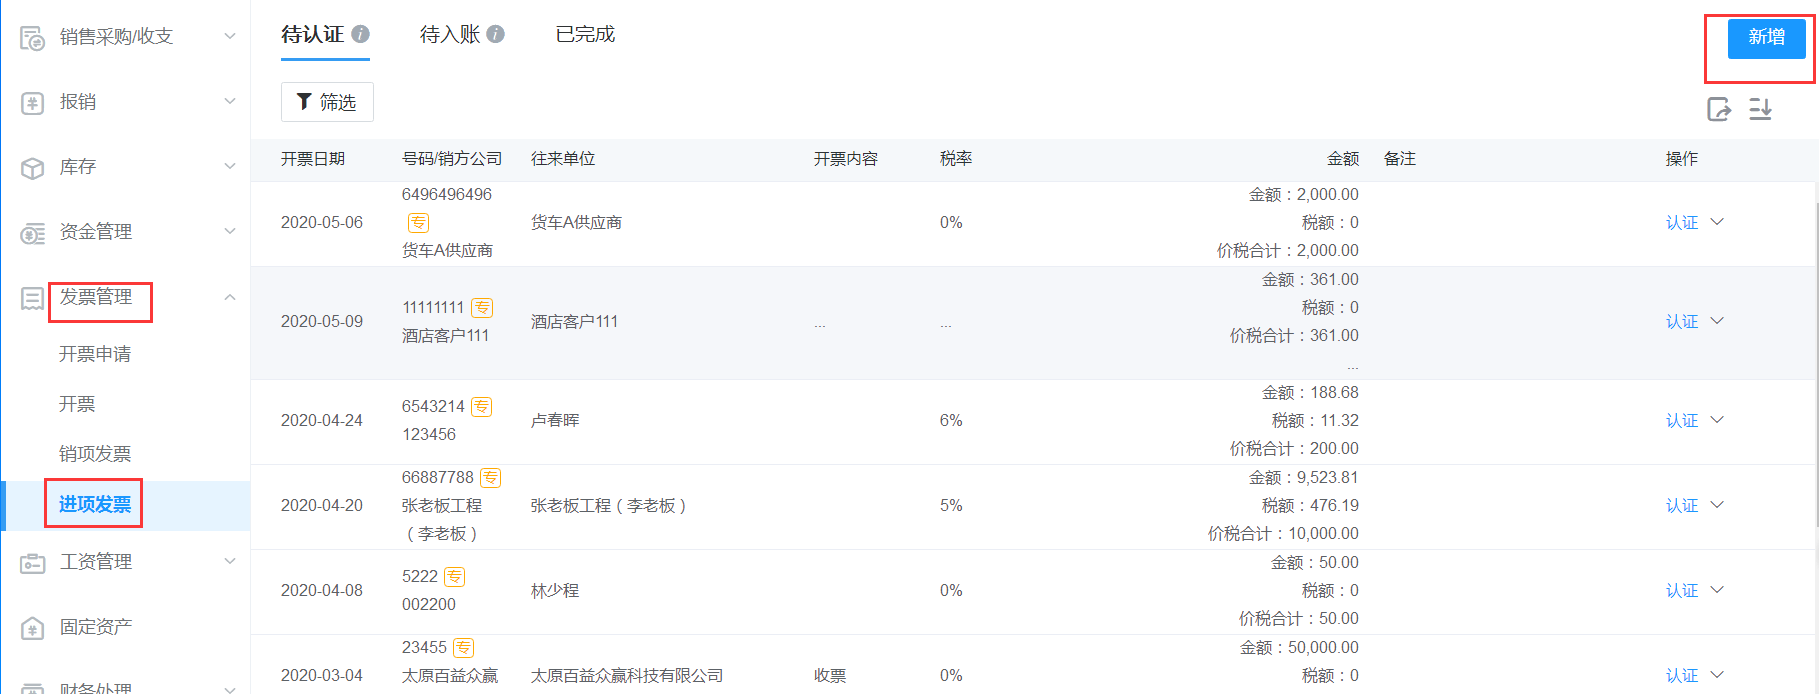Open the 认证 dropdown arrow for 2020-04-20 row
1819x694 pixels.
(1717, 505)
